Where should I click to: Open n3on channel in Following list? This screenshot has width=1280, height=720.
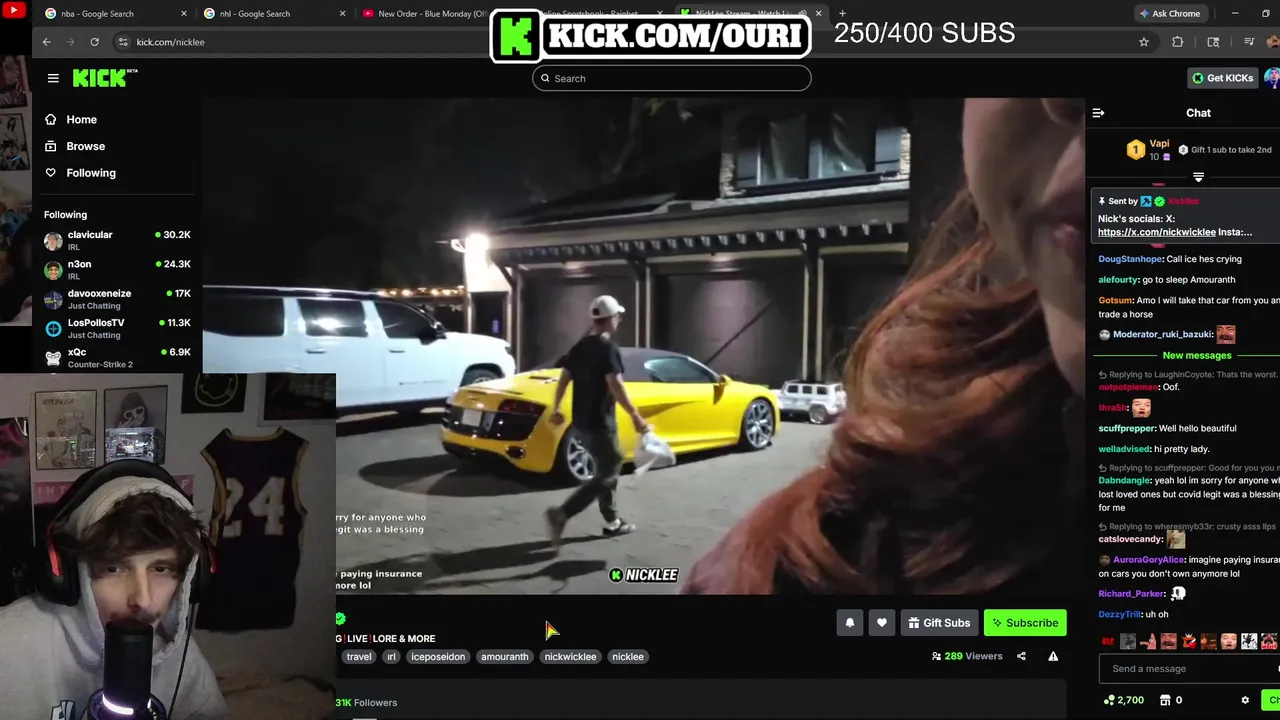point(117,270)
